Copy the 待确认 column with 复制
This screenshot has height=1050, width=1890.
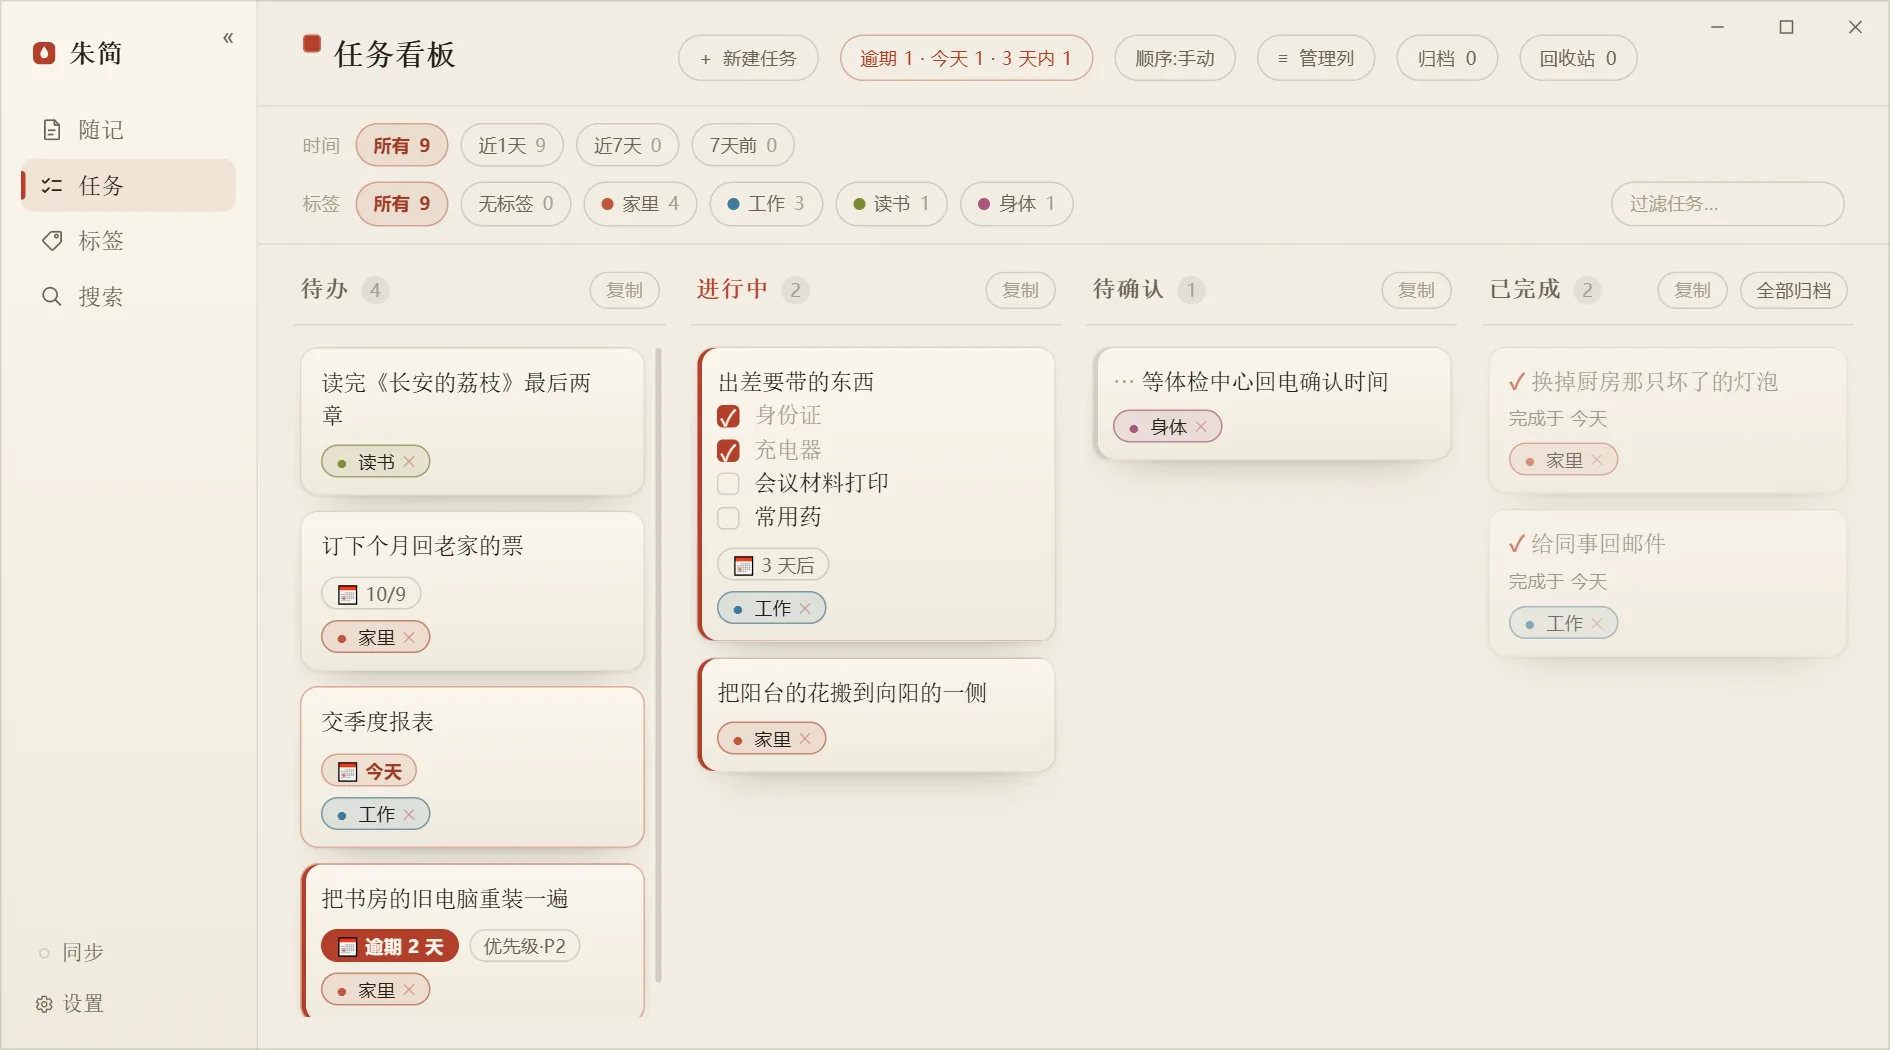coord(1416,291)
